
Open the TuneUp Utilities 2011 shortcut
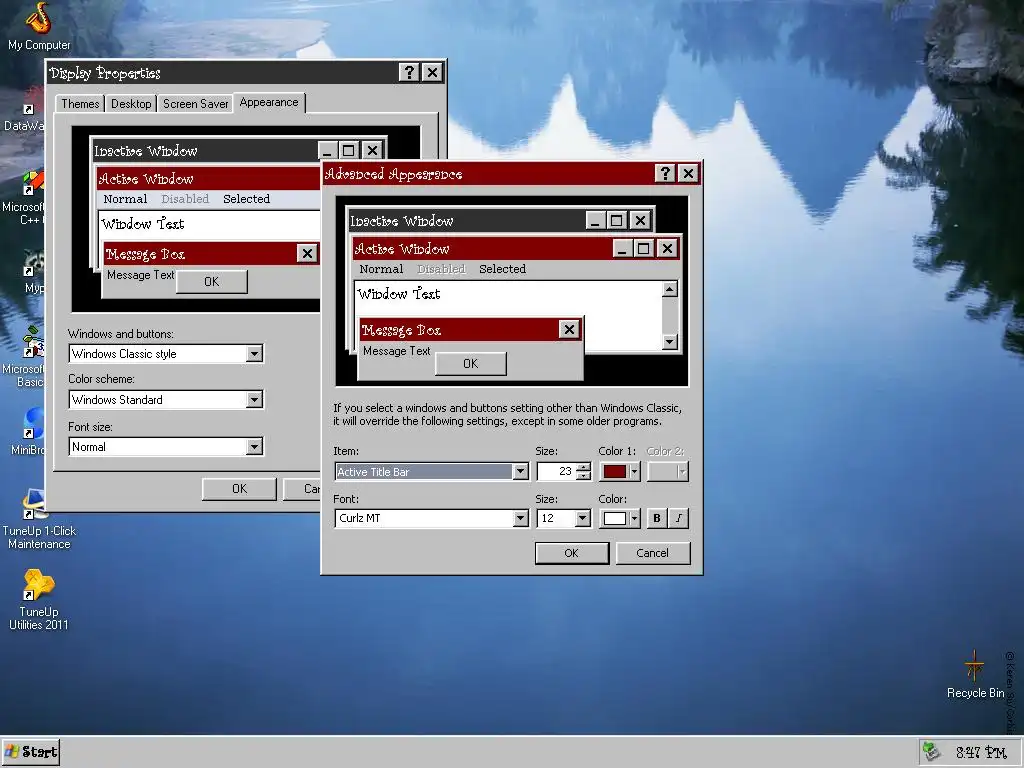tap(39, 600)
